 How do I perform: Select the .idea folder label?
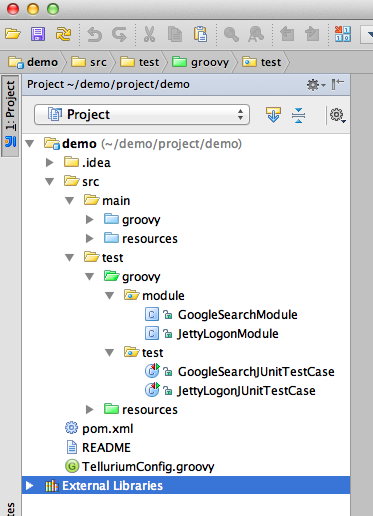tap(96, 163)
